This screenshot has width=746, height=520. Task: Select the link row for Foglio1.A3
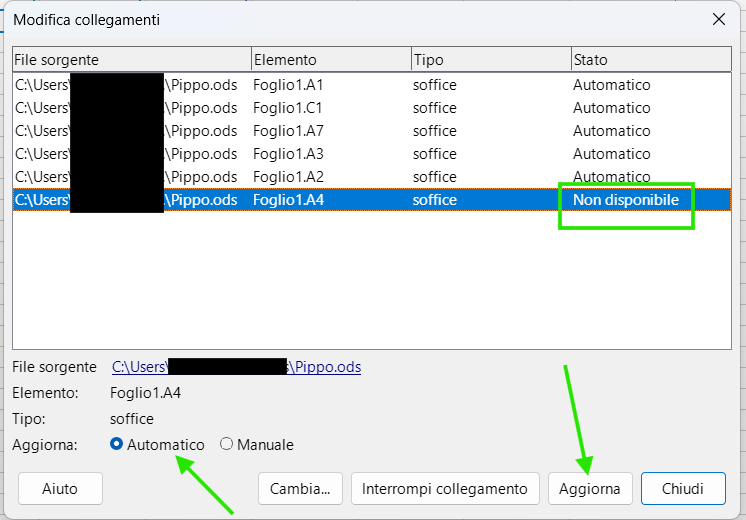click(288, 154)
